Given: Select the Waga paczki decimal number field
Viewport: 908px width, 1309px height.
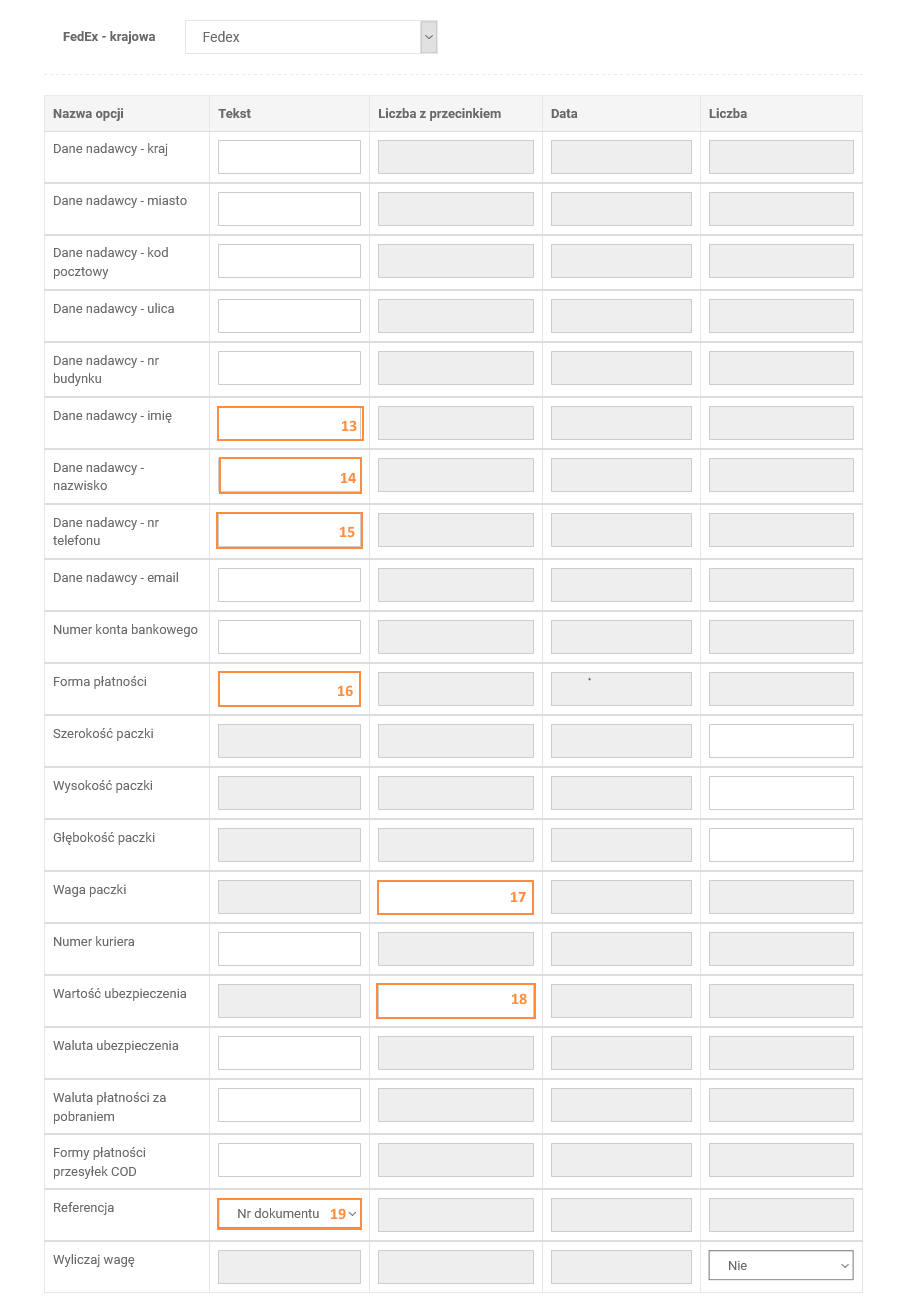Looking at the screenshot, I should click(x=455, y=897).
